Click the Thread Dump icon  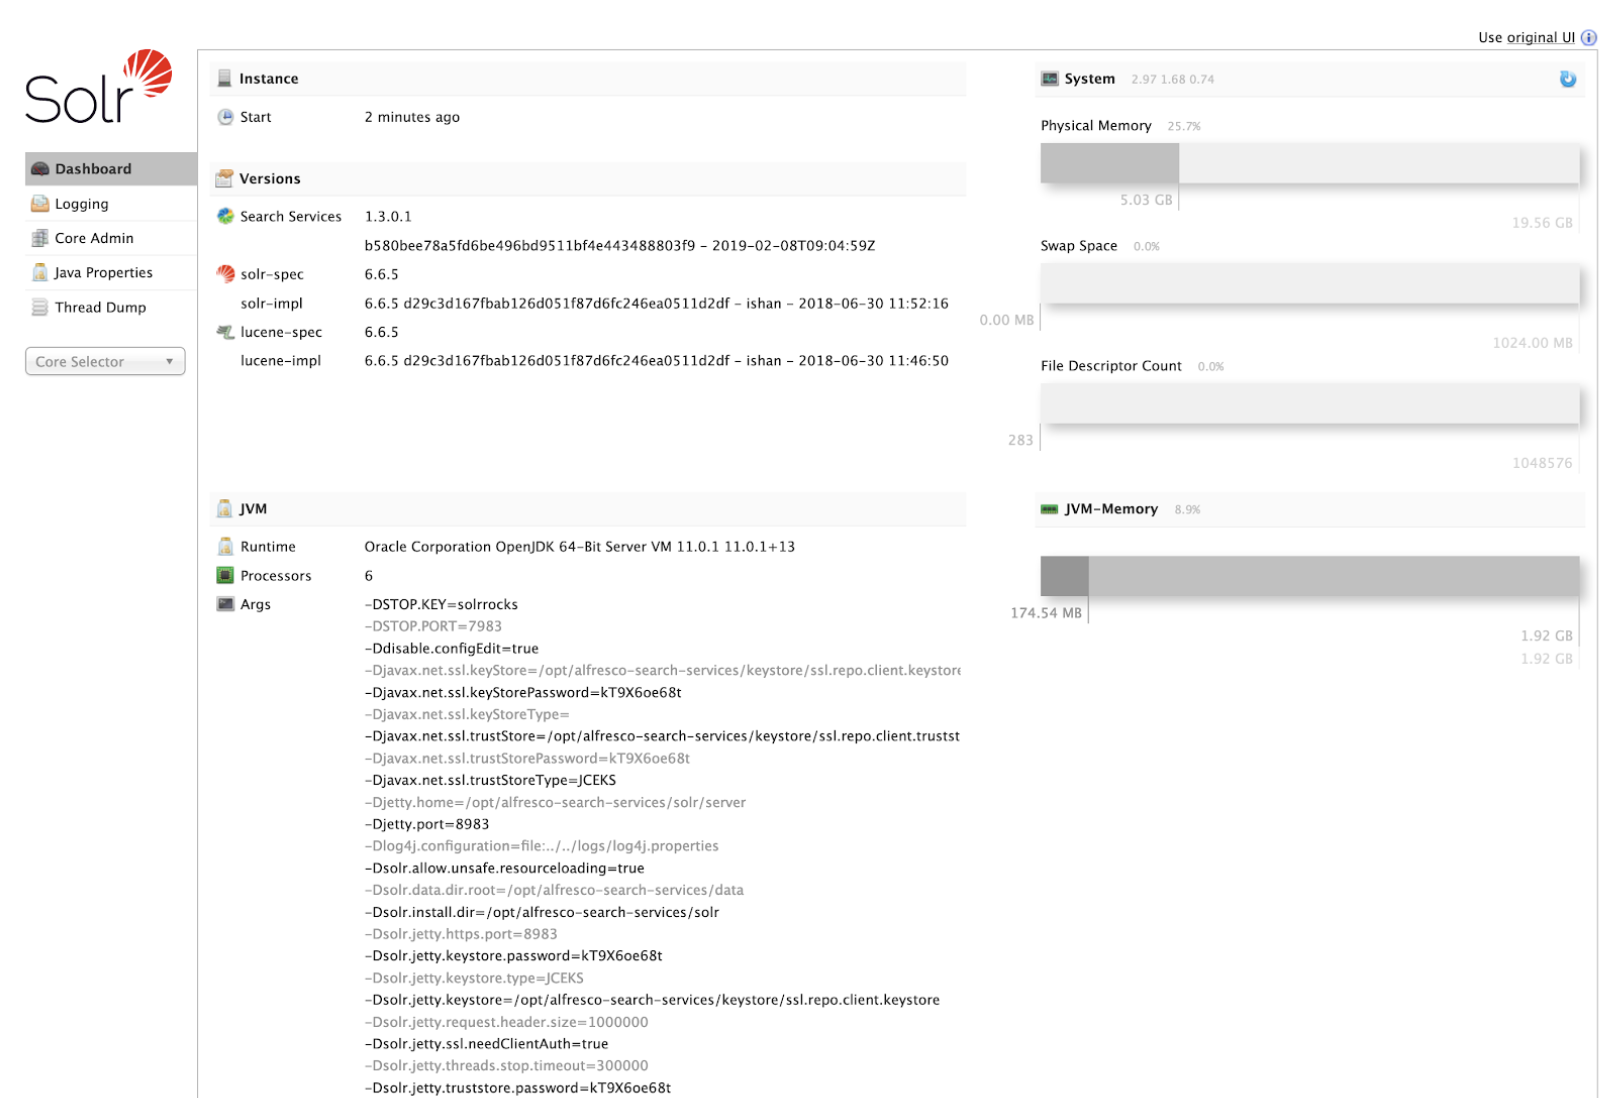coord(40,307)
